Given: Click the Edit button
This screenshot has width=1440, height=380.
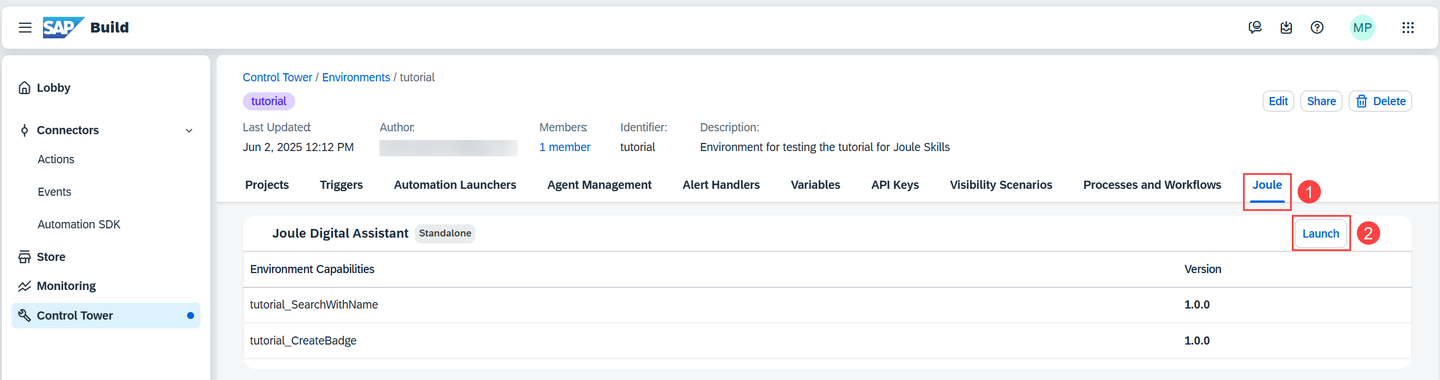Looking at the screenshot, I should pos(1278,101).
